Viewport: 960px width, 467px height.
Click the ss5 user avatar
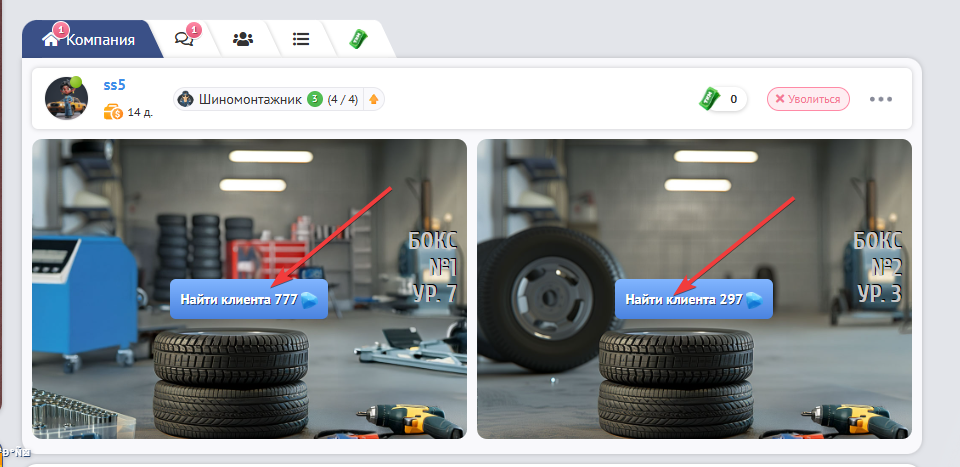coord(66,98)
